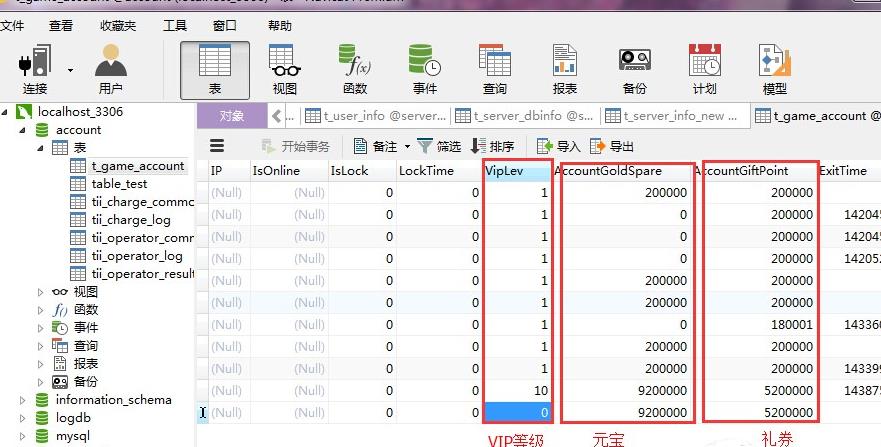Click the Export (导出) button
The image size is (881, 447).
[612, 147]
